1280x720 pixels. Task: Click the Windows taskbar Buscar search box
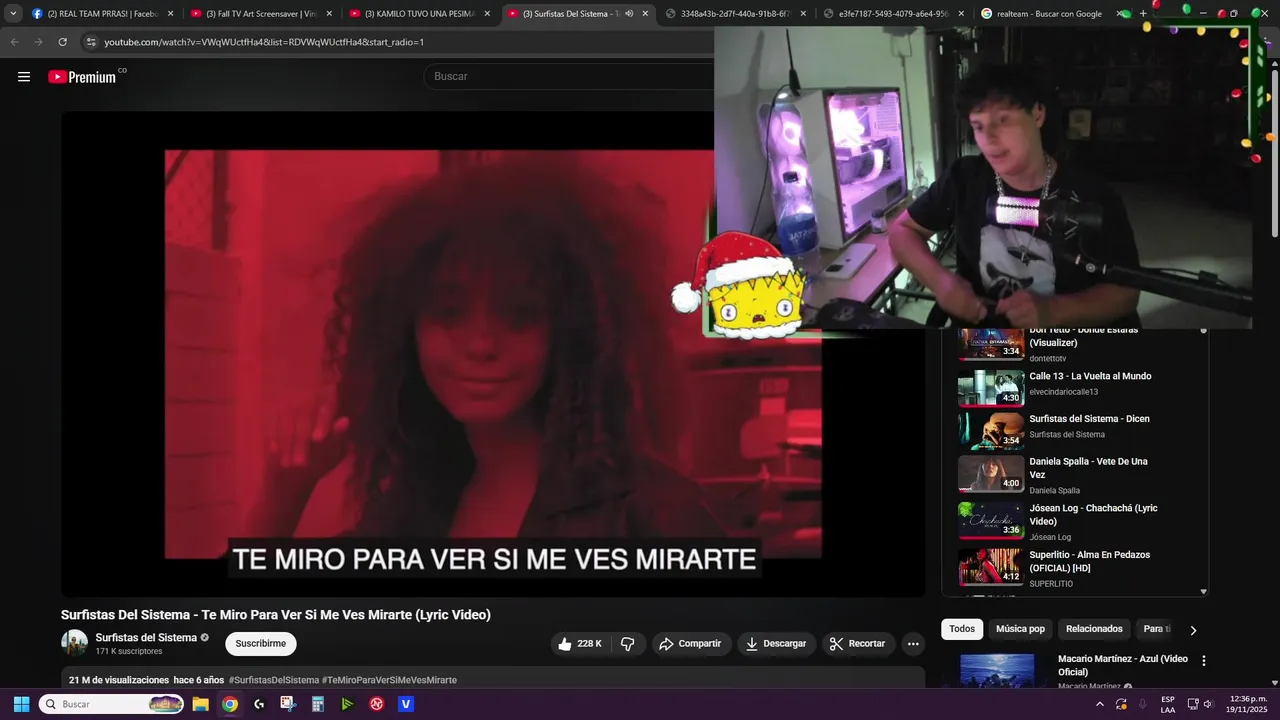[112, 704]
